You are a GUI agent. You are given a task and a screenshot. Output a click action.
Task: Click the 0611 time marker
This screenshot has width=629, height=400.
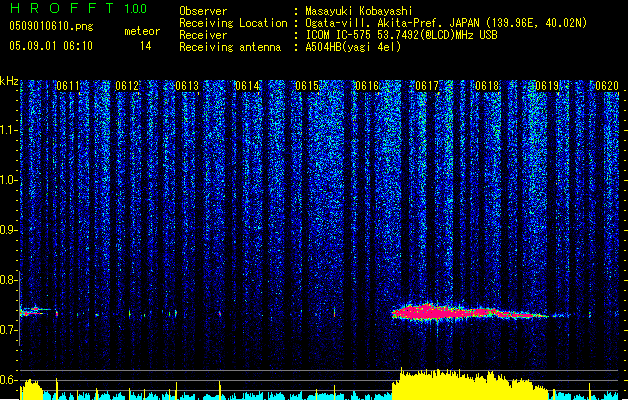(x=68, y=86)
